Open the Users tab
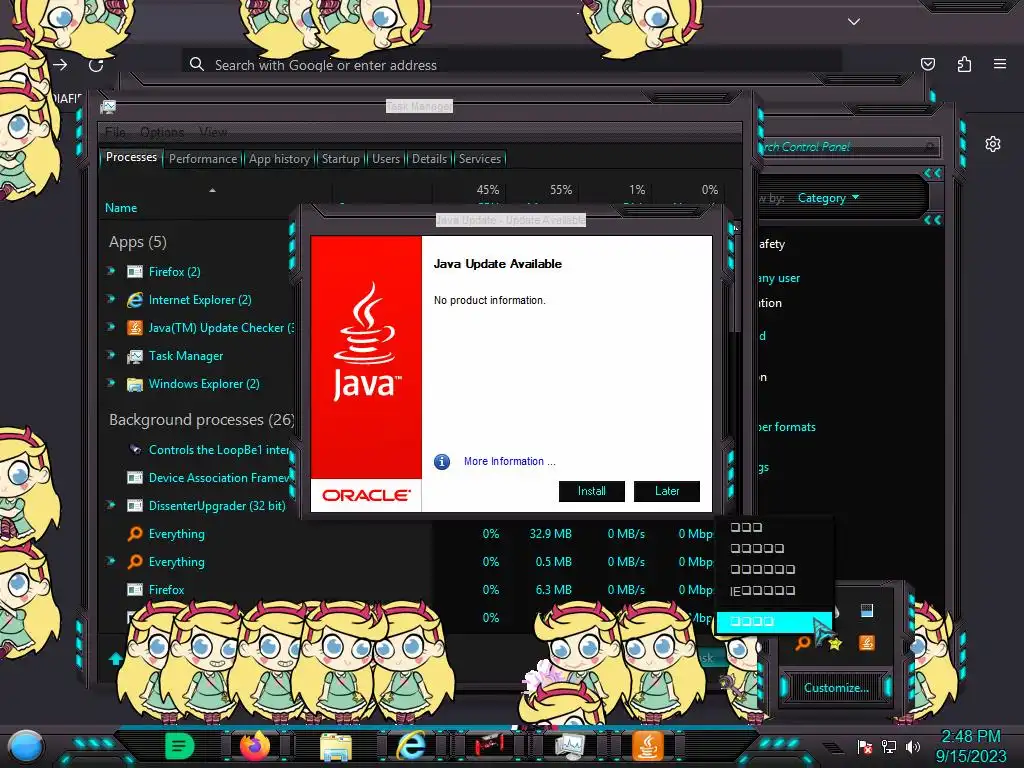The image size is (1024, 768). point(386,159)
